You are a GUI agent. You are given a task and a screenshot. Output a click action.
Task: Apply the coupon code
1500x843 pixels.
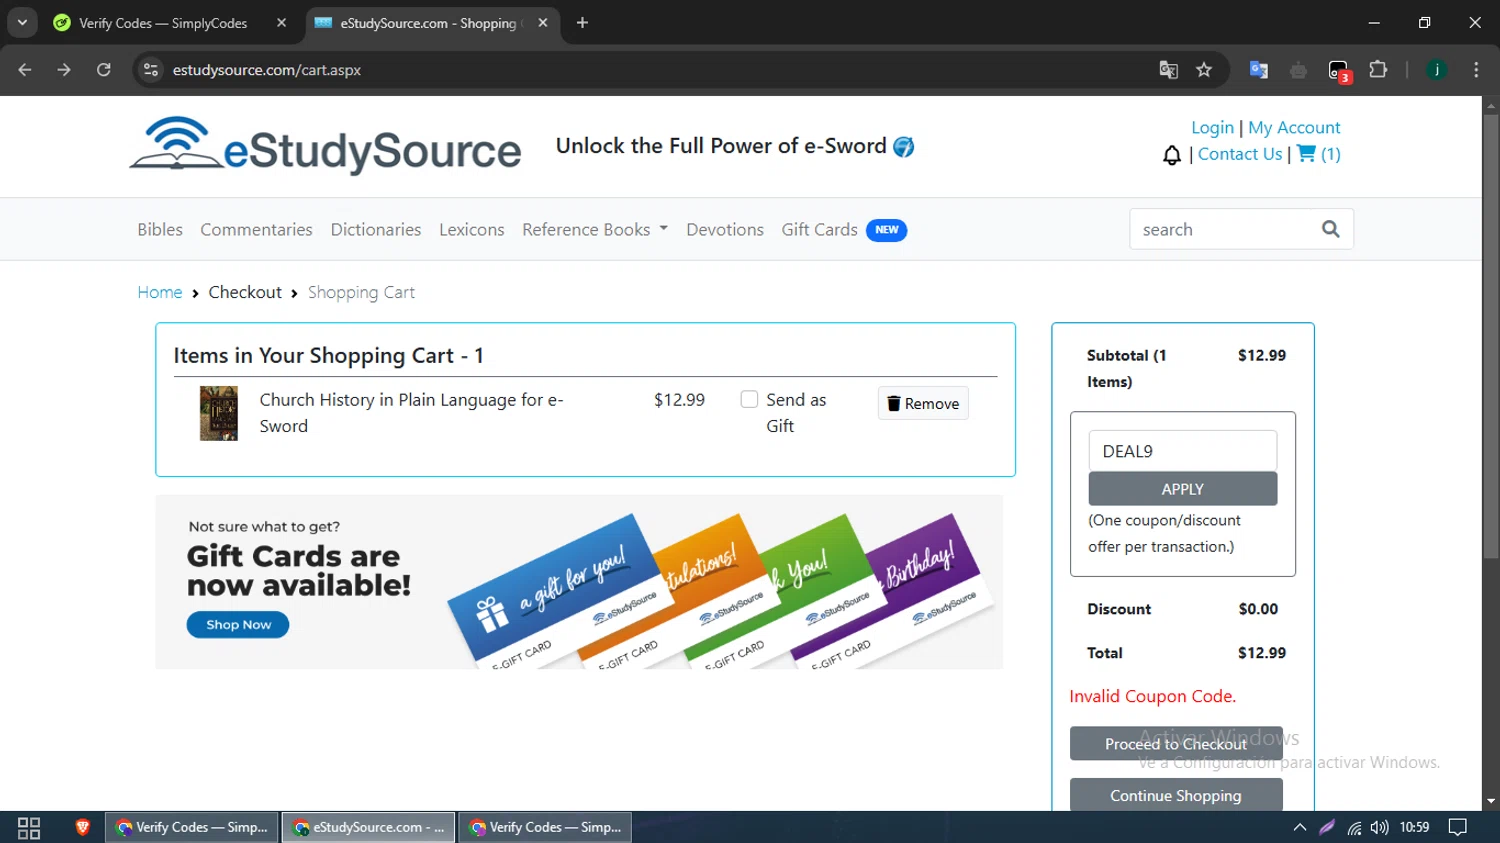pyautogui.click(x=1183, y=489)
